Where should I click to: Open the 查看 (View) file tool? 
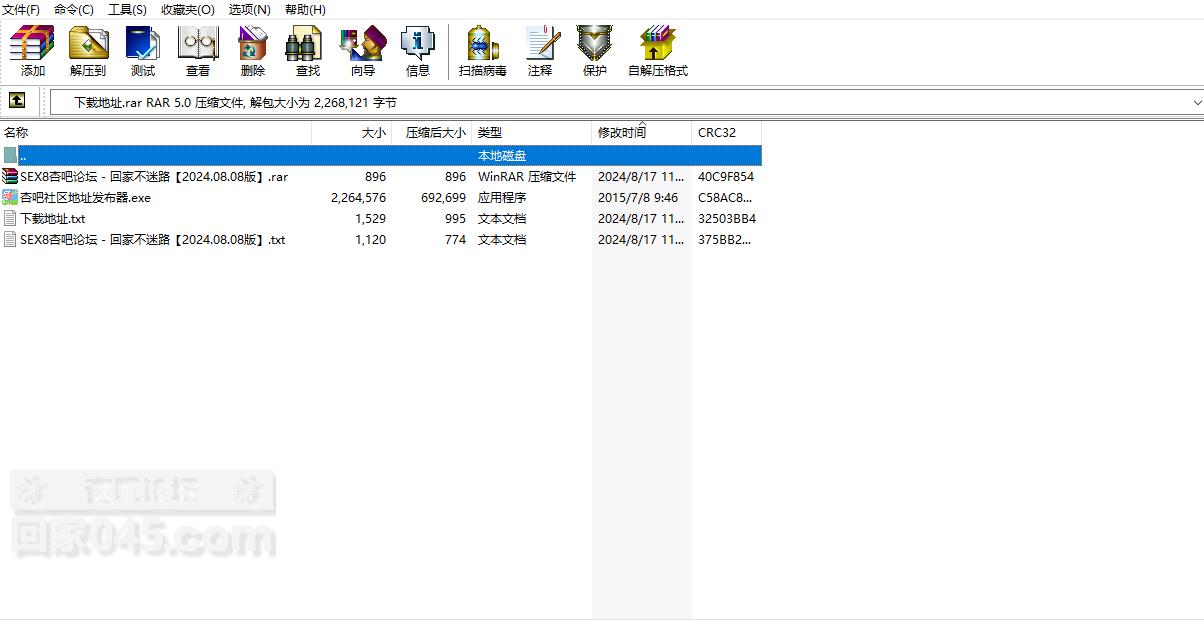point(198,46)
